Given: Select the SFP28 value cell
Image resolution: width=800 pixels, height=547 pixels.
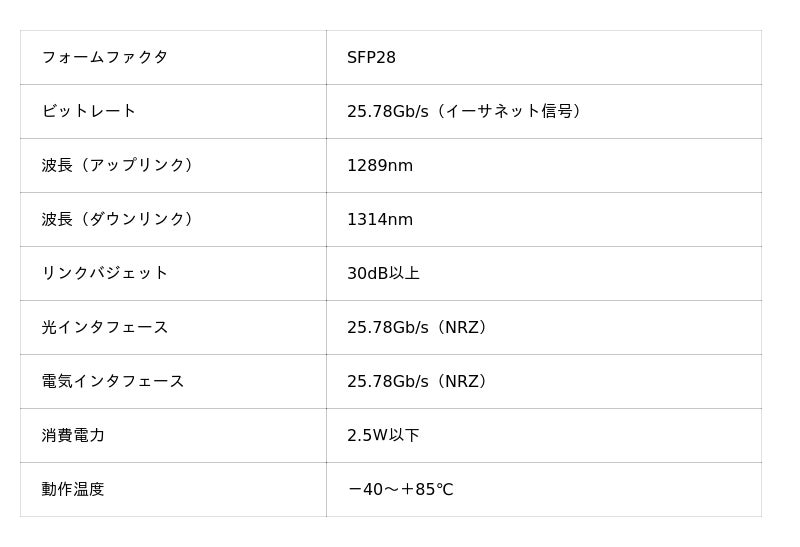Looking at the screenshot, I should pyautogui.click(x=371, y=58).
